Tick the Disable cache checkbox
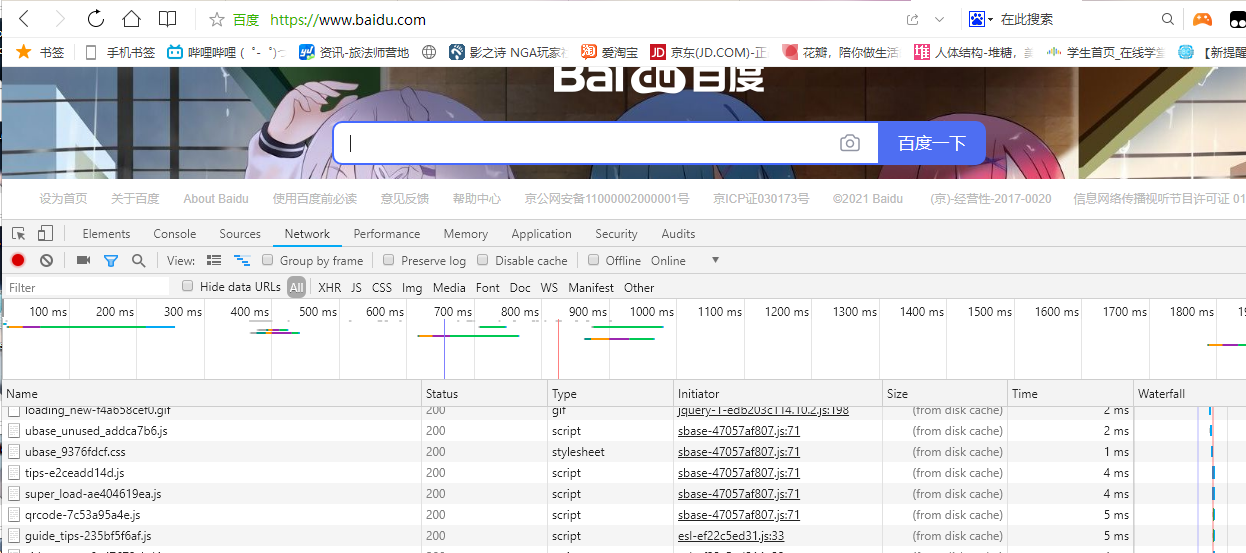The width and height of the screenshot is (1246, 553). tap(483, 261)
